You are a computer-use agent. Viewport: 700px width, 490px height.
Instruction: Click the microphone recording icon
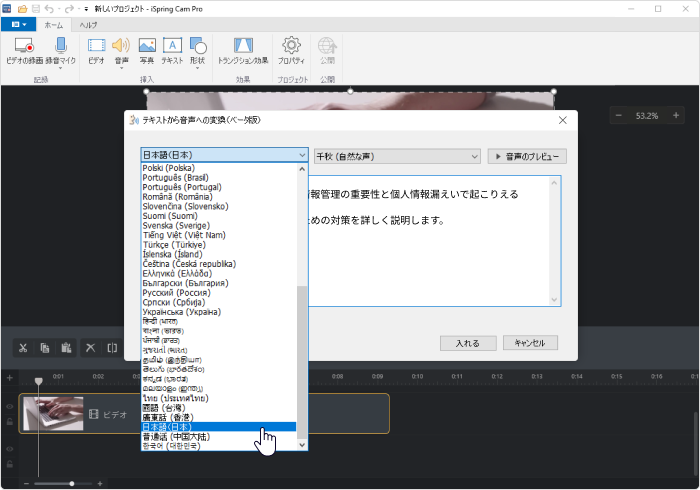[61, 45]
